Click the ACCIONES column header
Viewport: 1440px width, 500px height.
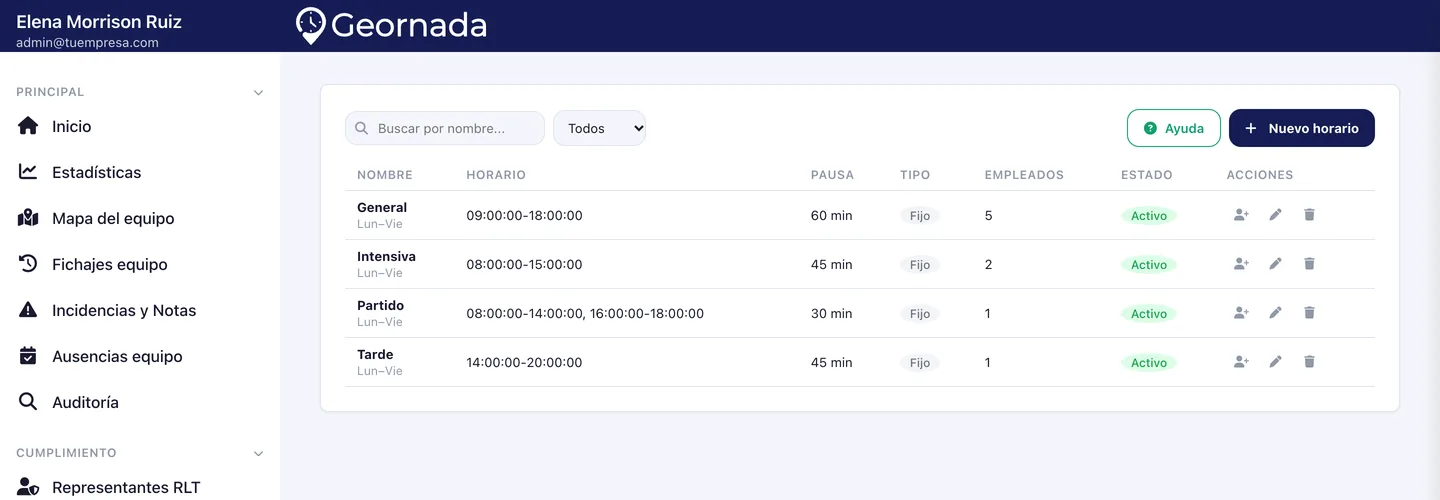[x=1260, y=175]
